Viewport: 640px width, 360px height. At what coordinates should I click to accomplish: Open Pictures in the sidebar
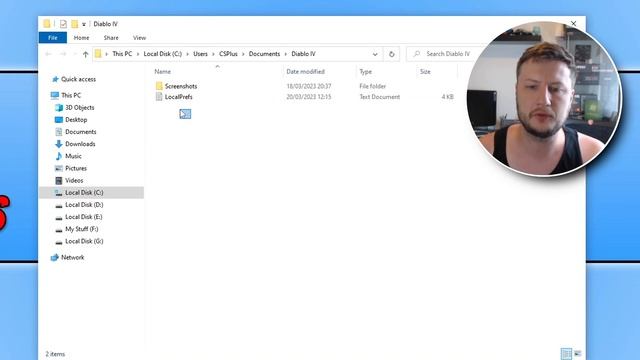(x=76, y=168)
